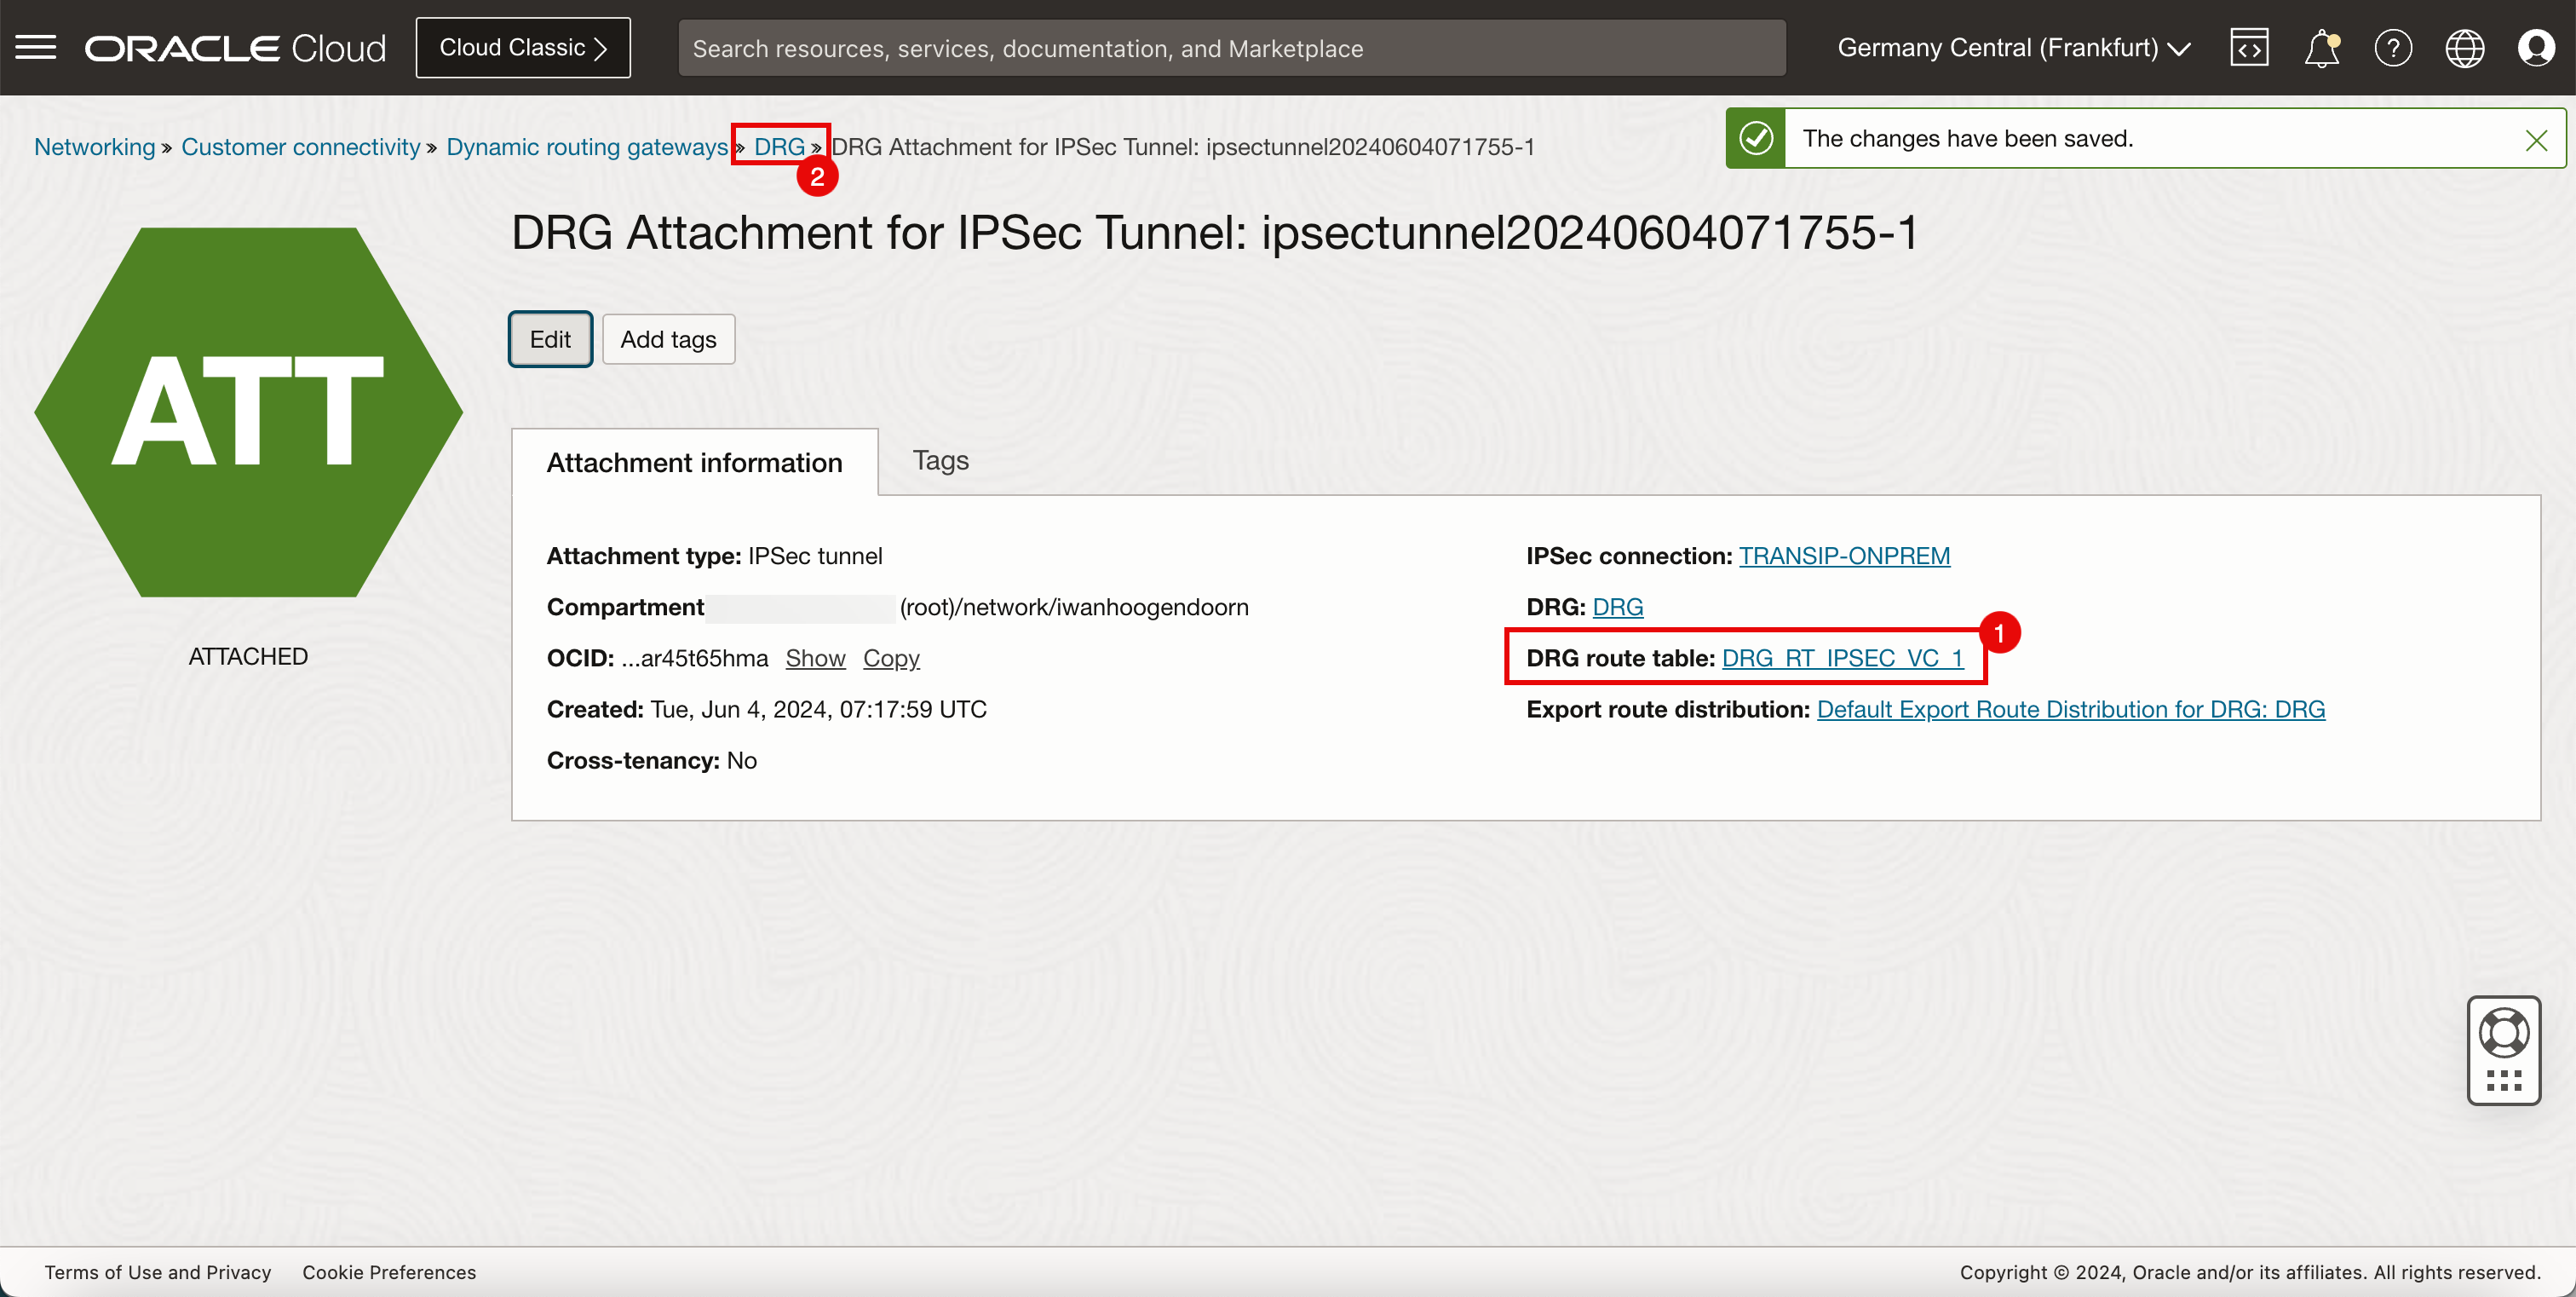Image resolution: width=2576 pixels, height=1297 pixels.
Task: Click the Cloud Classic button
Action: pyautogui.click(x=523, y=48)
